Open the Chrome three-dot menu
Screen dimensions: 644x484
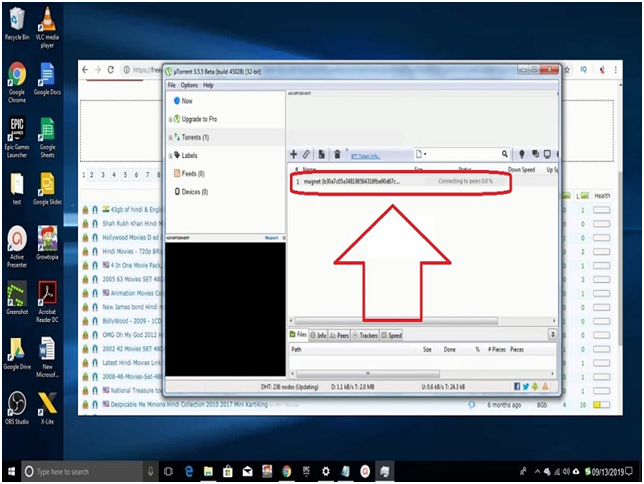point(615,70)
